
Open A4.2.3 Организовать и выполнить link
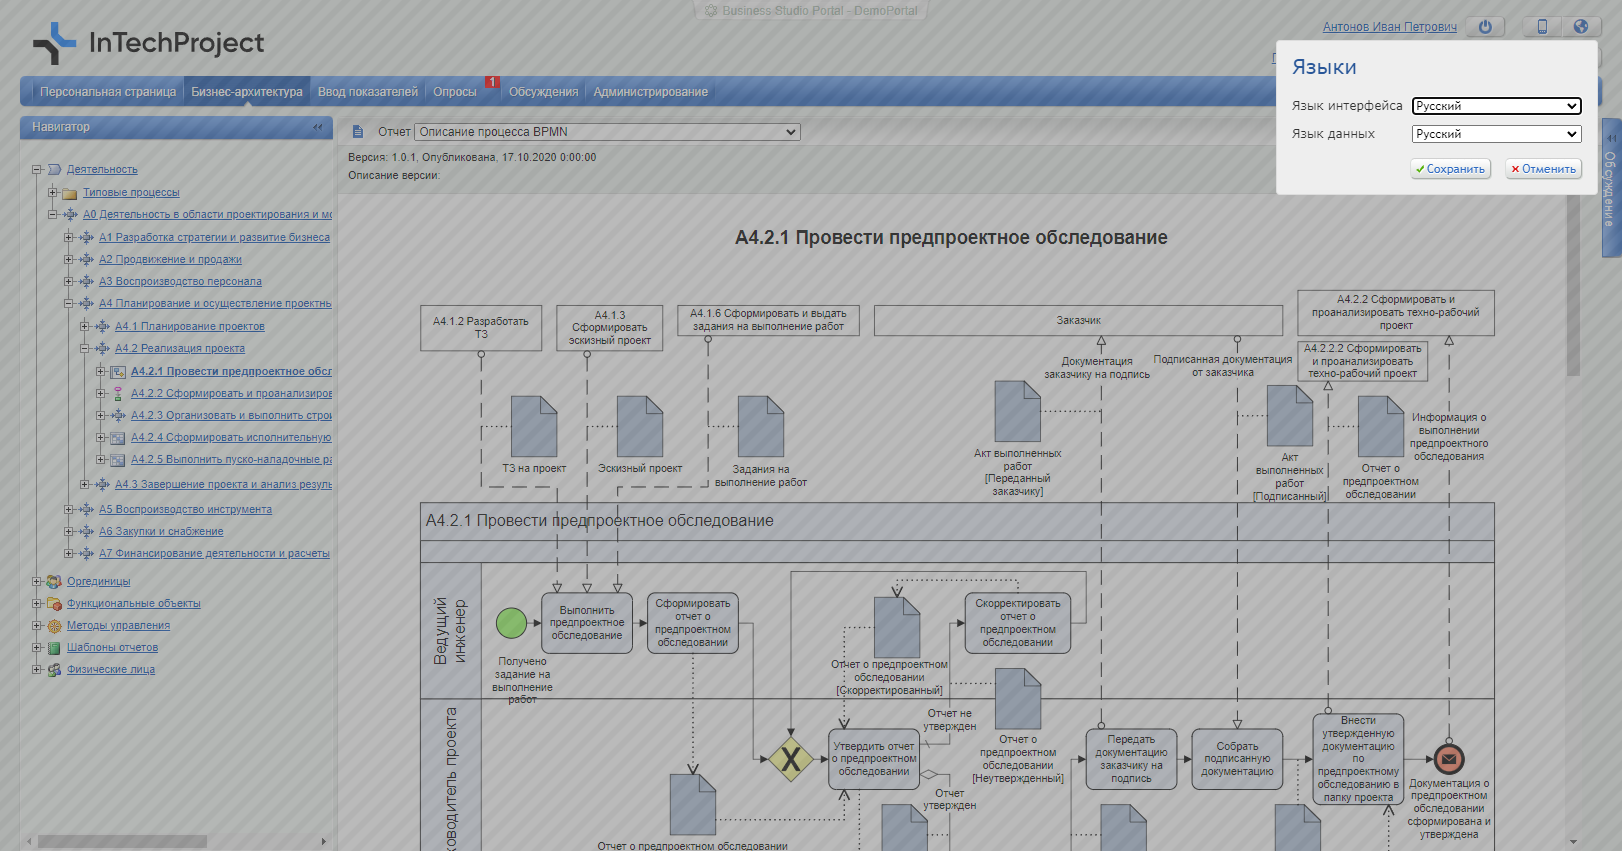[x=231, y=416]
